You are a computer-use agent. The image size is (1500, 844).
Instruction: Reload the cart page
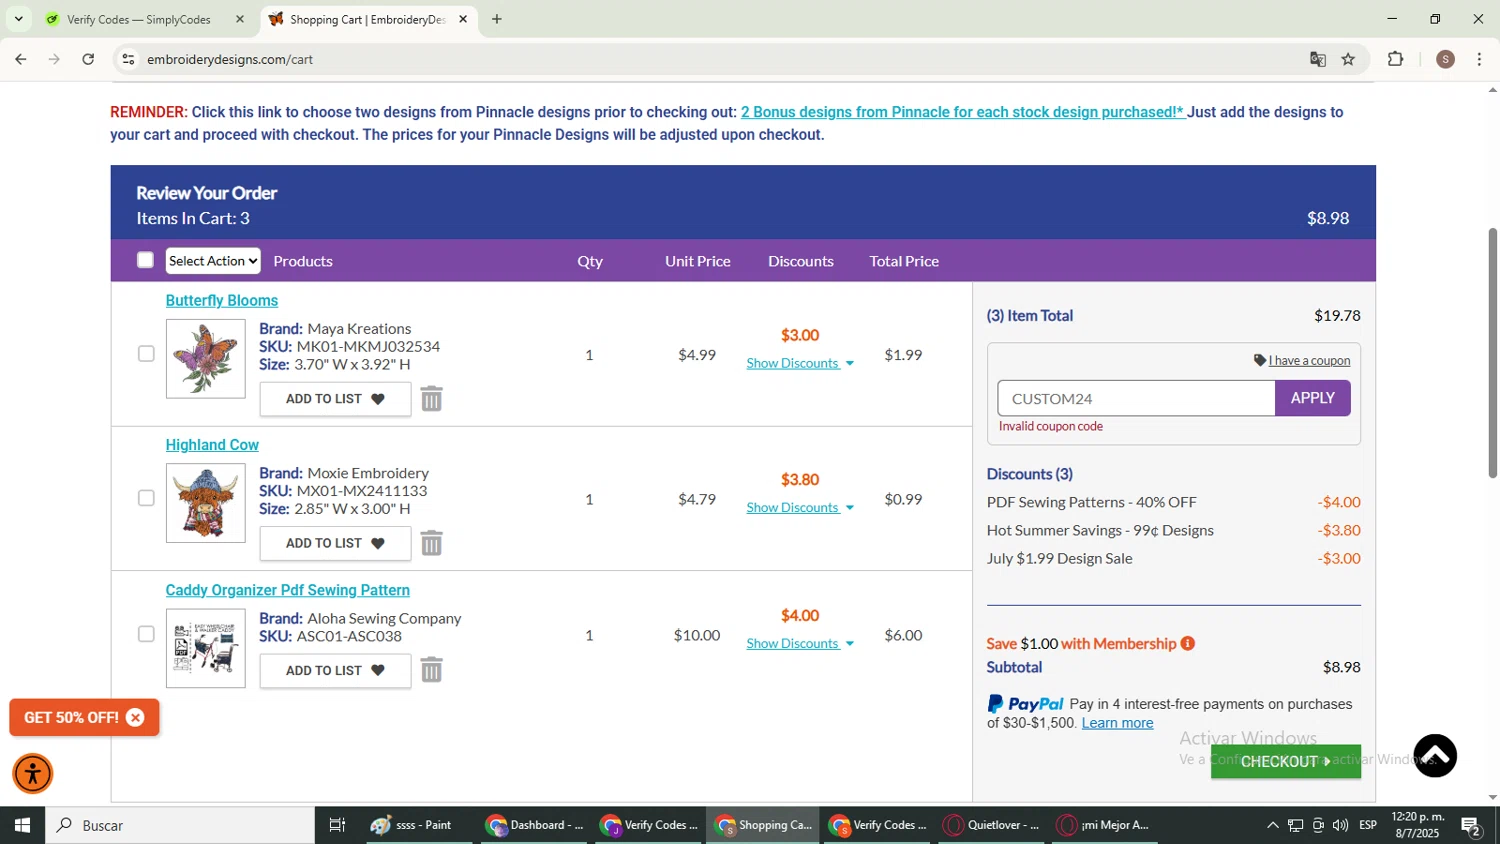(88, 59)
